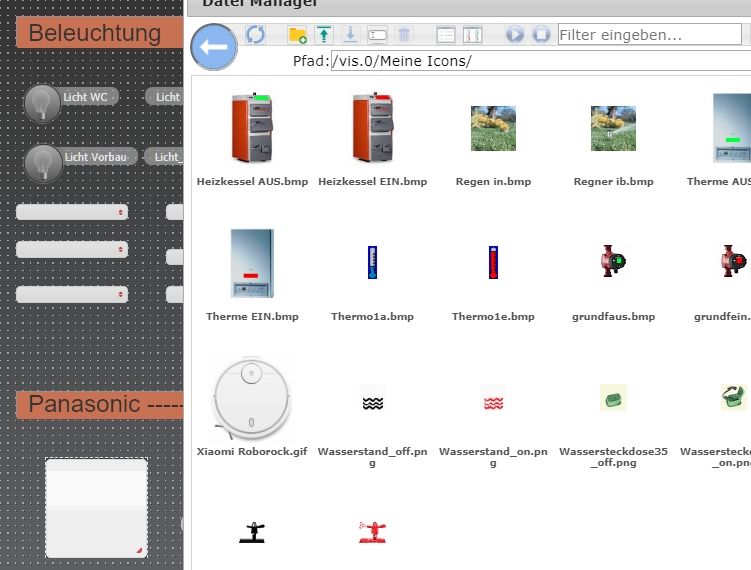This screenshot has width=751, height=570.
Task: Go back with the blue arrow button
Action: (x=214, y=47)
